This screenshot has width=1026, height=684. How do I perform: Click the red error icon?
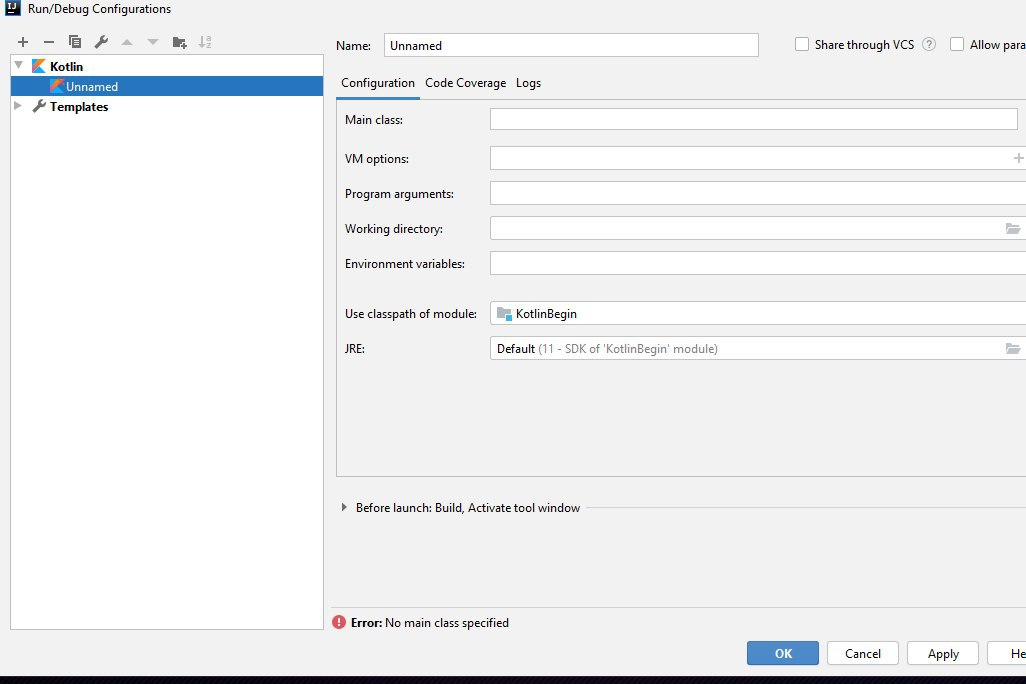[x=339, y=622]
